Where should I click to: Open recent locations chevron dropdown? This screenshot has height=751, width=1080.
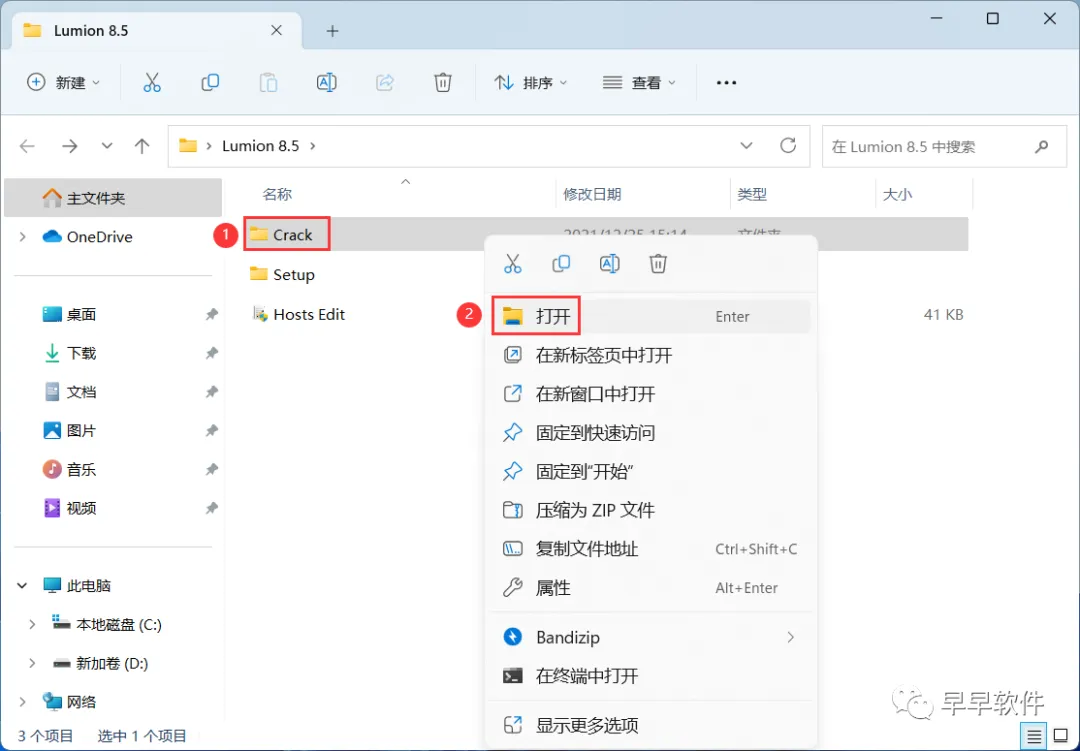(x=107, y=146)
